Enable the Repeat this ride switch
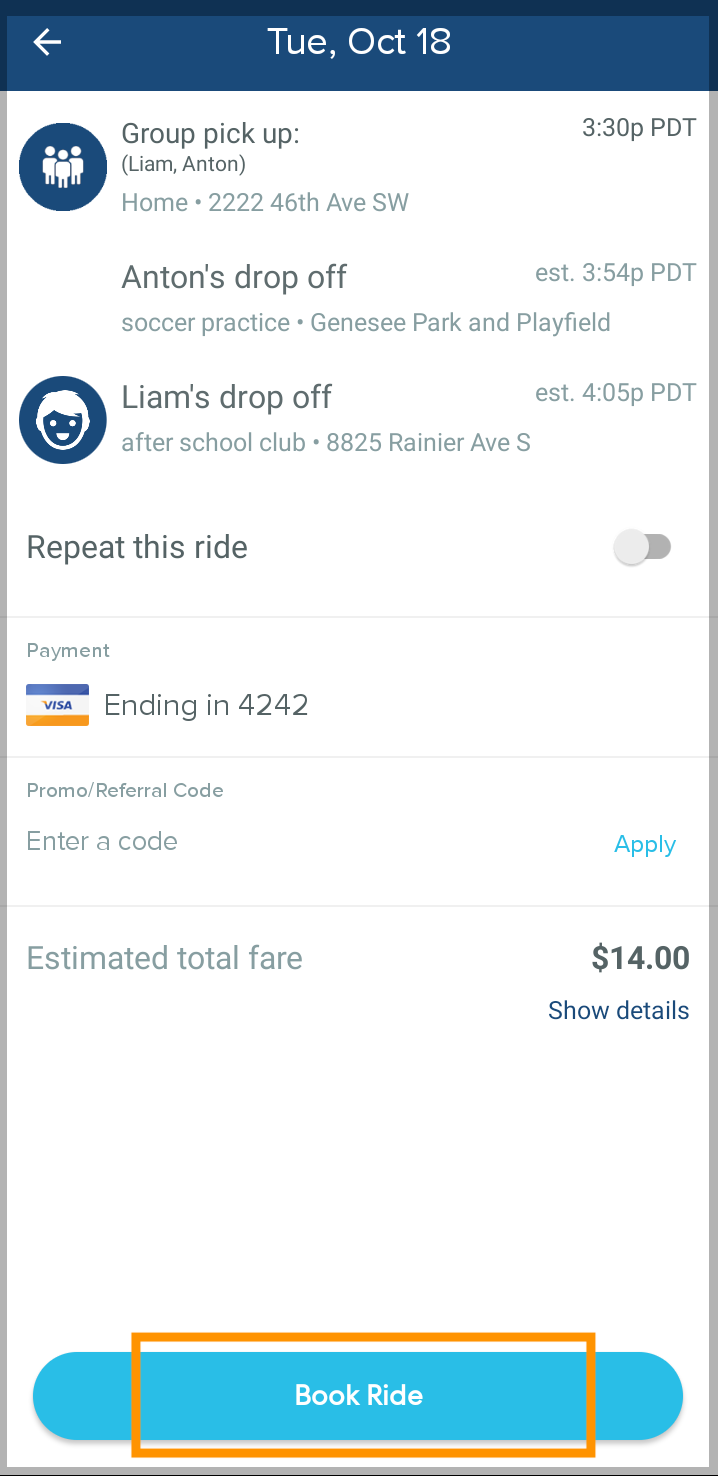 643,548
